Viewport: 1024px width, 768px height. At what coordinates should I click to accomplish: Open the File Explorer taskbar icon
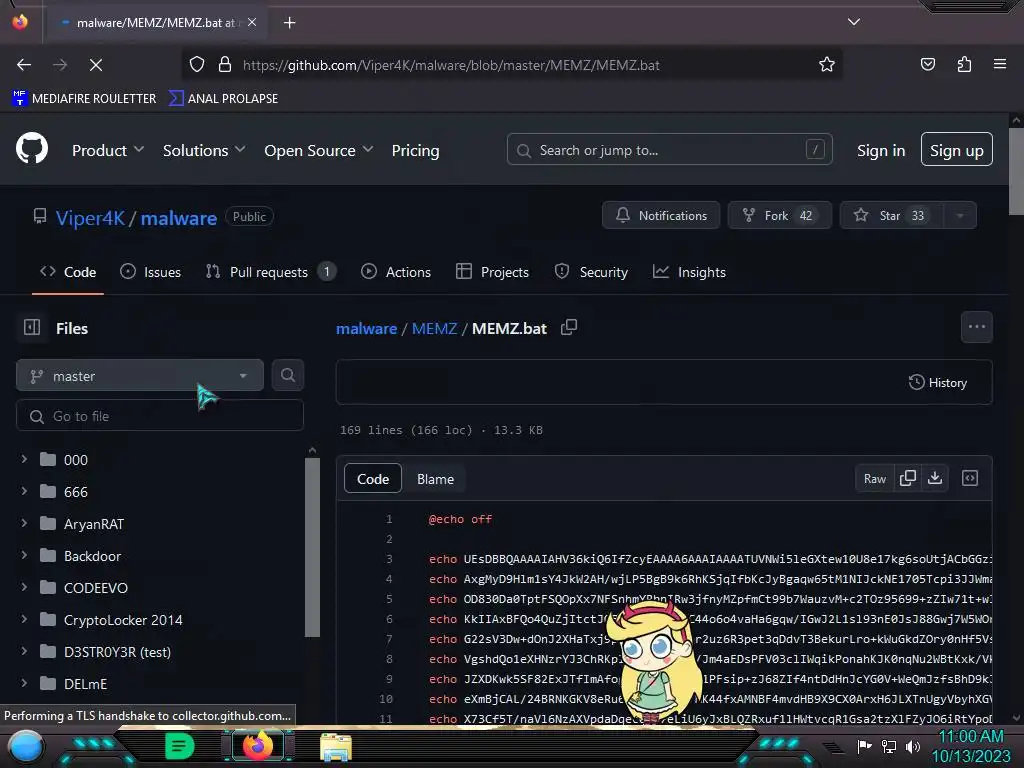336,747
